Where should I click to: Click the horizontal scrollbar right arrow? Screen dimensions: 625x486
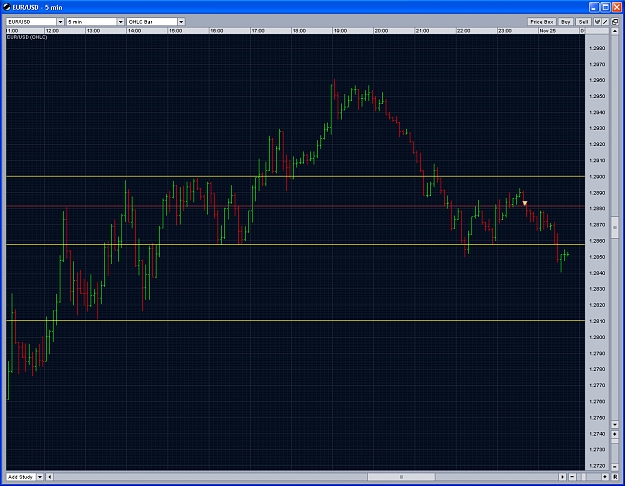tap(562, 477)
